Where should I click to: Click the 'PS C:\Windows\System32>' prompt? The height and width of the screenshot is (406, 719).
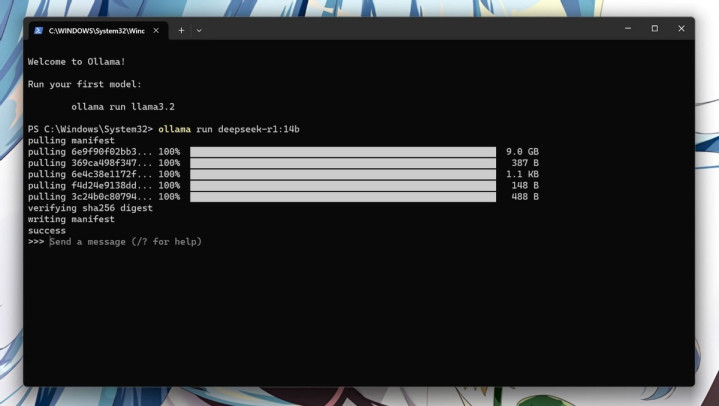click(90, 129)
